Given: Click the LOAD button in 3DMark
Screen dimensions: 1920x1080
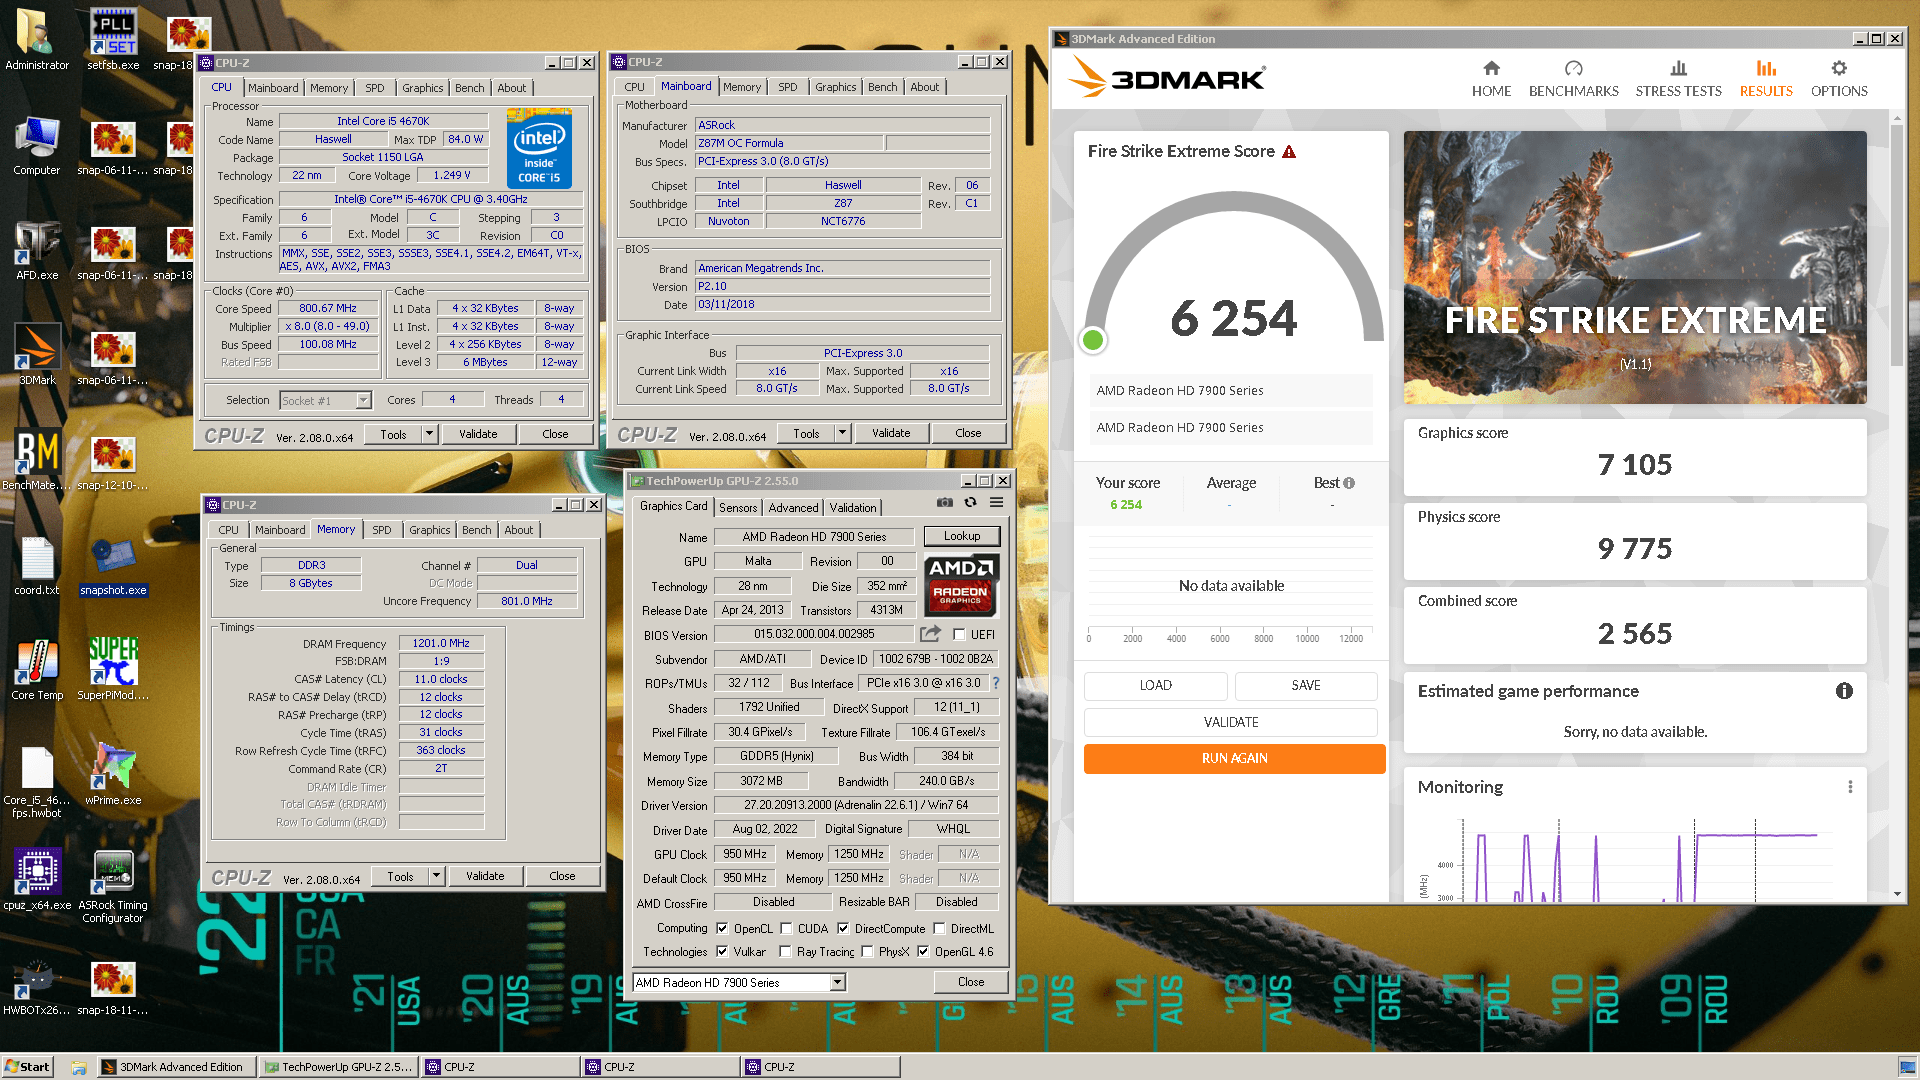Looking at the screenshot, I should tap(1155, 685).
